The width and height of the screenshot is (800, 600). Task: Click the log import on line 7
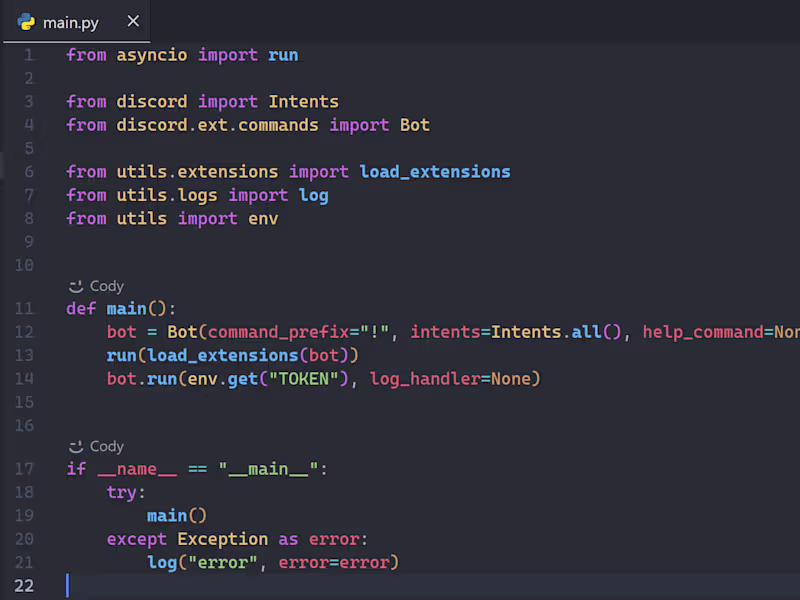click(313, 195)
